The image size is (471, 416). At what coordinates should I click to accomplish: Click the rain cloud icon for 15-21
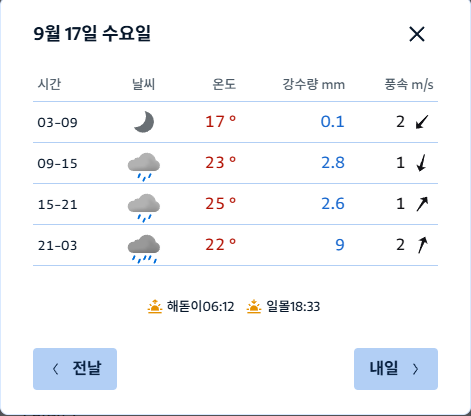(x=144, y=208)
